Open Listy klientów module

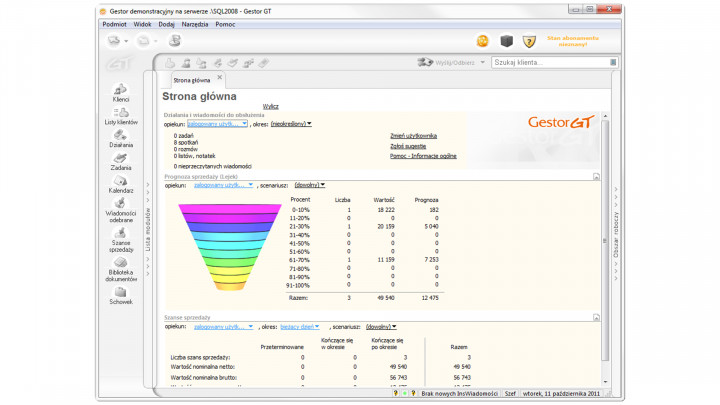(x=121, y=114)
